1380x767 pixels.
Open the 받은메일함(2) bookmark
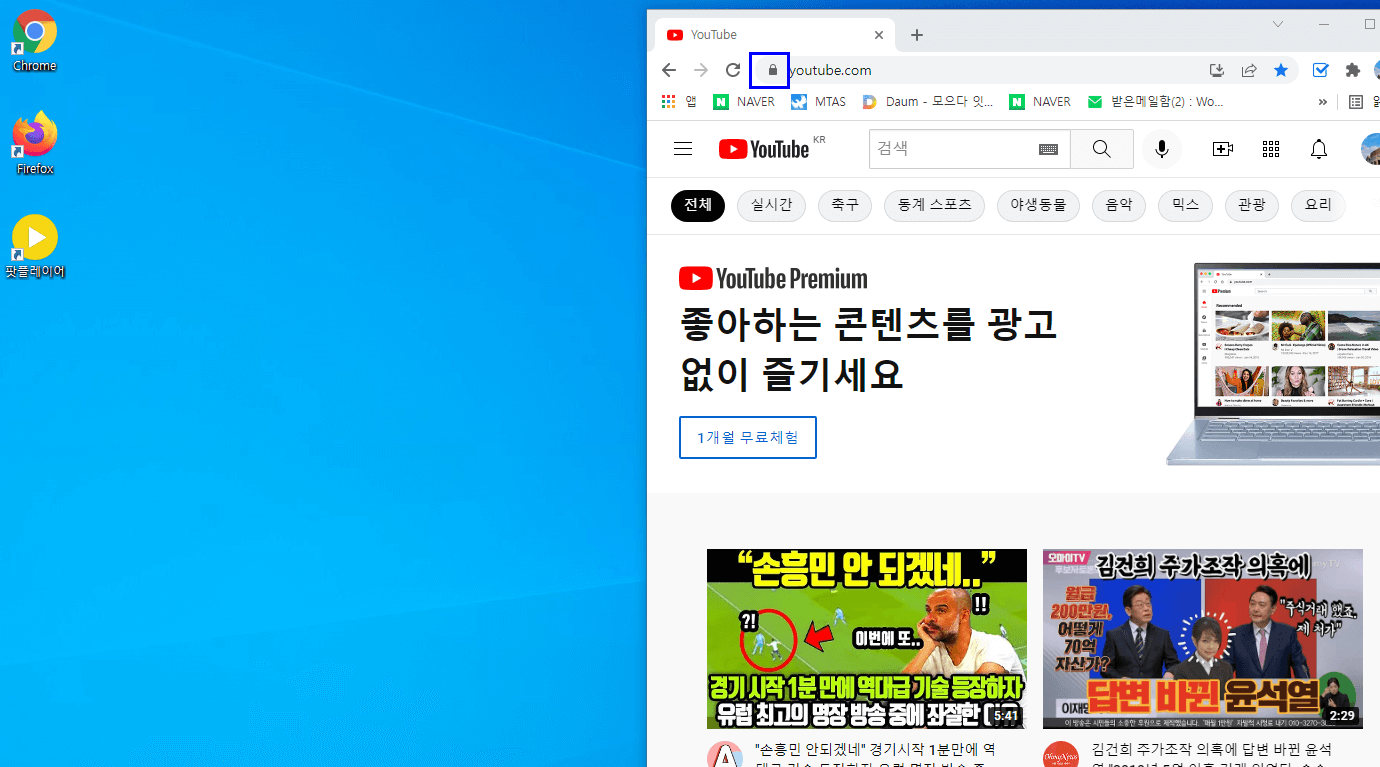coord(1155,101)
